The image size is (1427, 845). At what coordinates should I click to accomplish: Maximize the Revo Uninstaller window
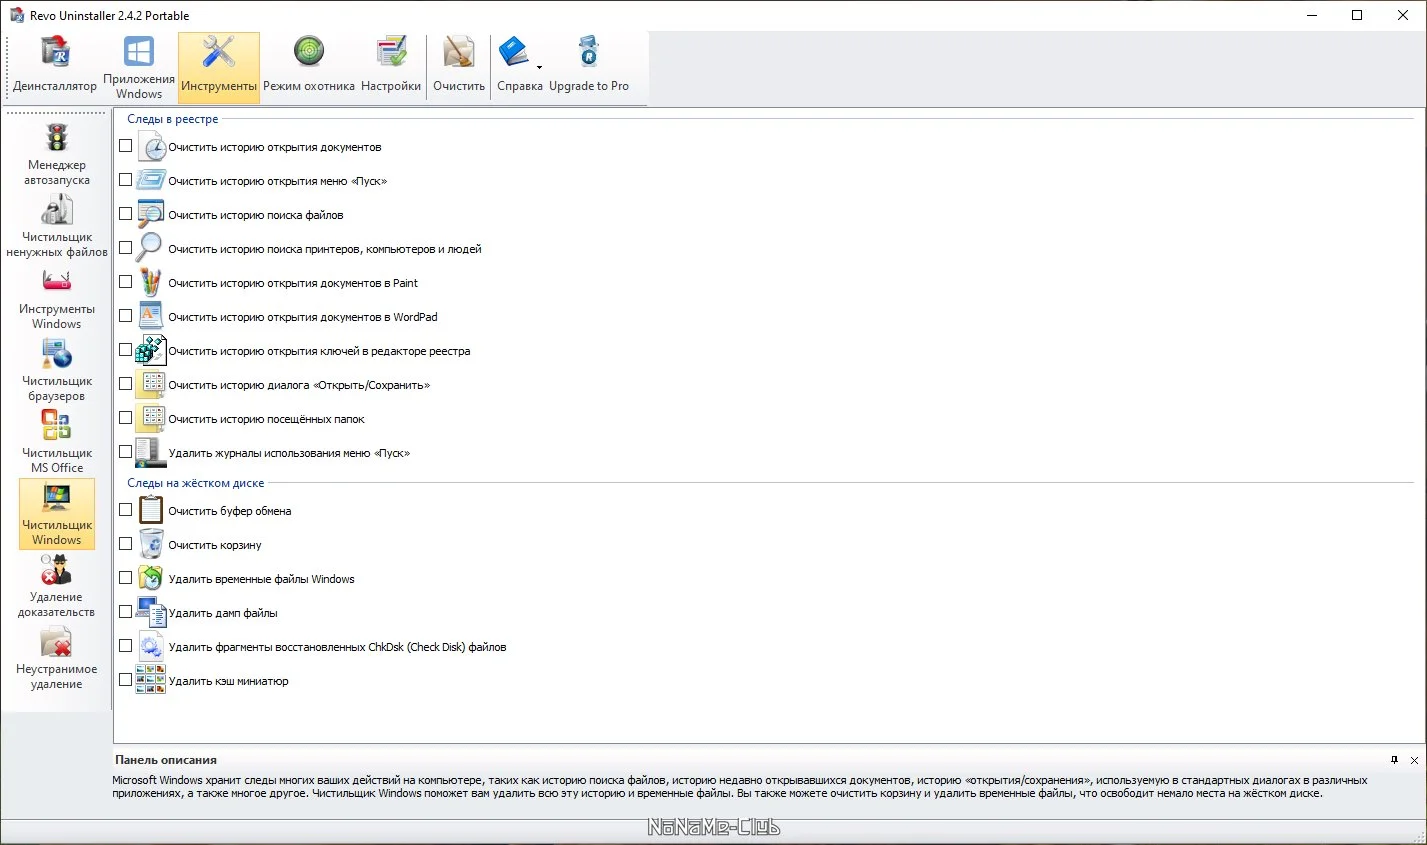click(x=1357, y=15)
